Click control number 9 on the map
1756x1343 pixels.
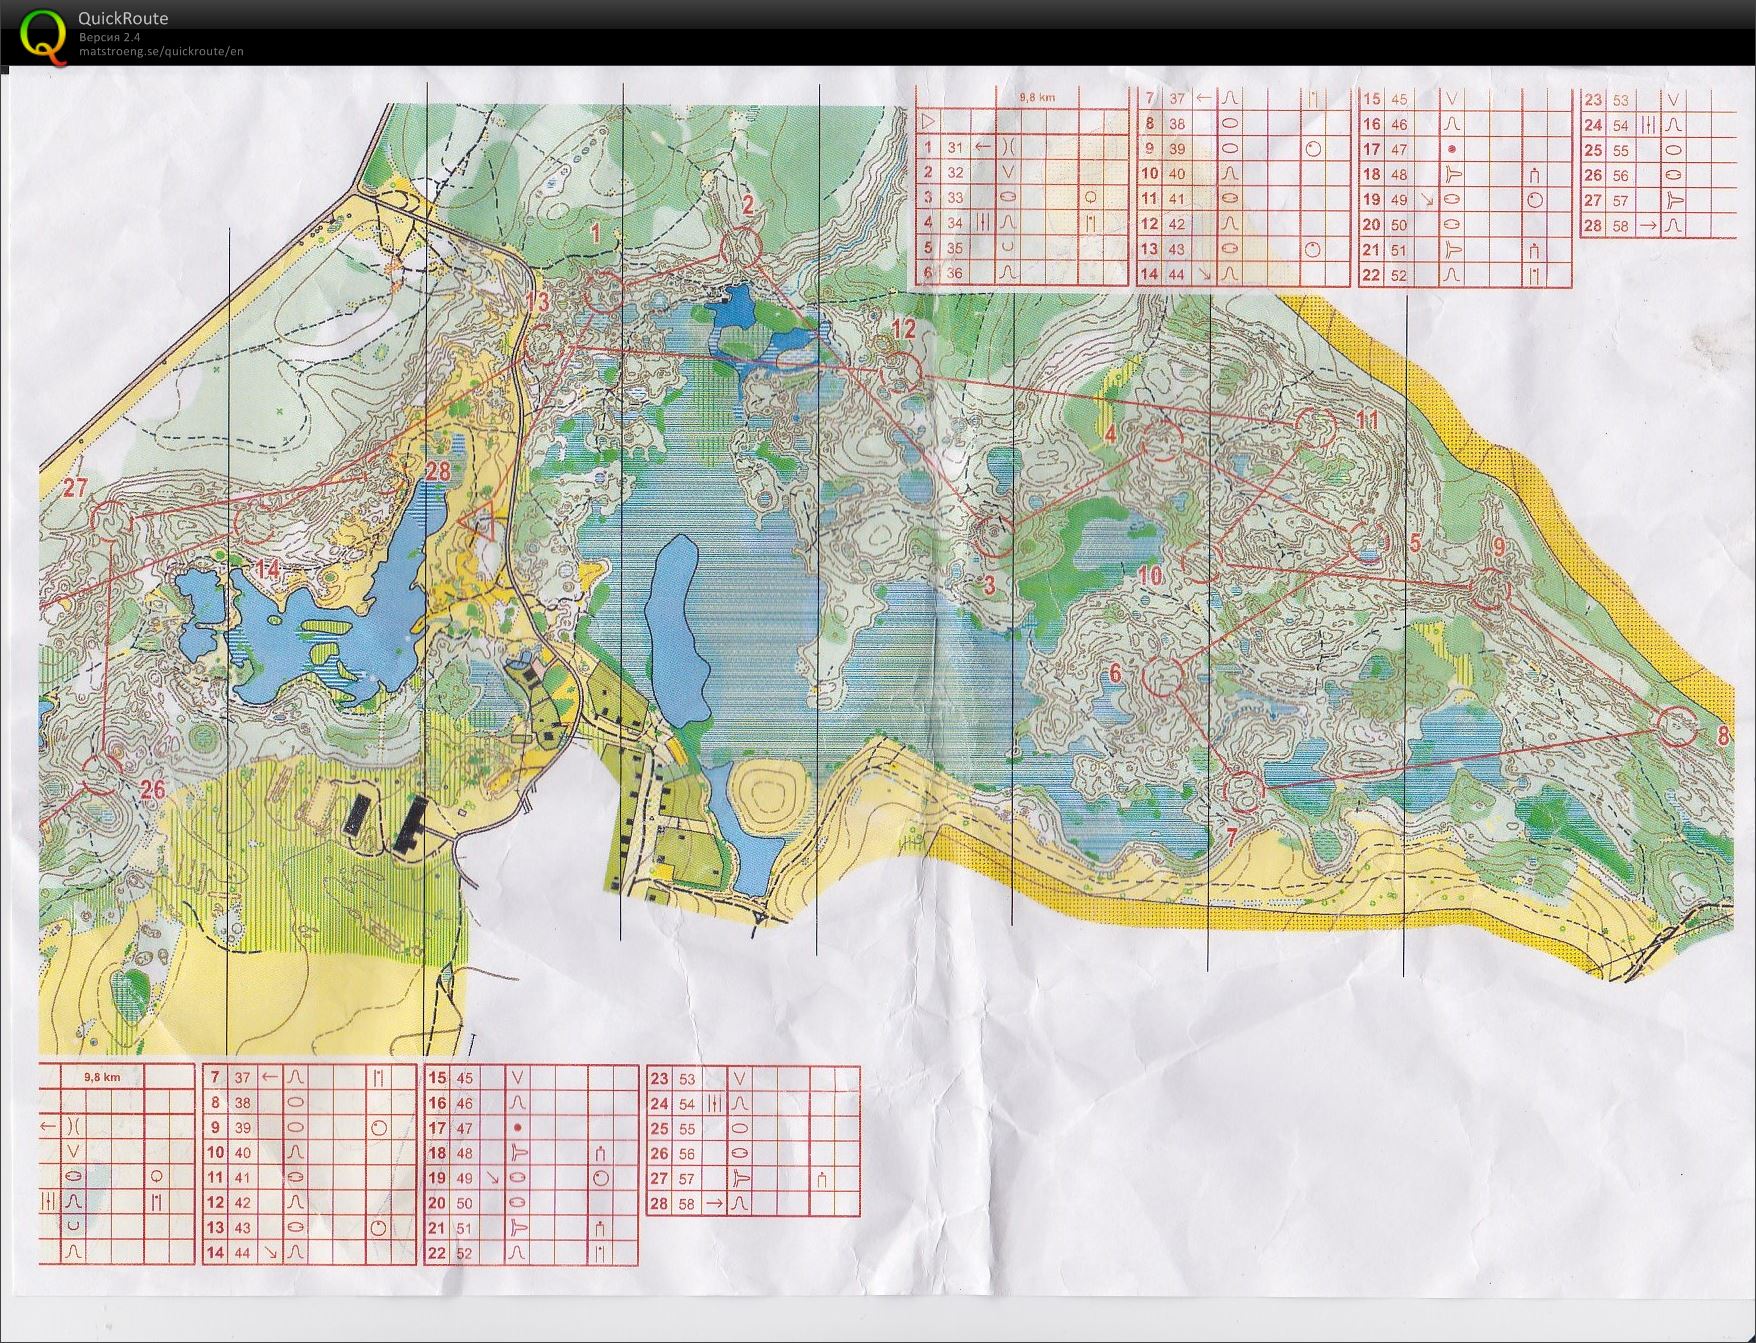[1498, 547]
